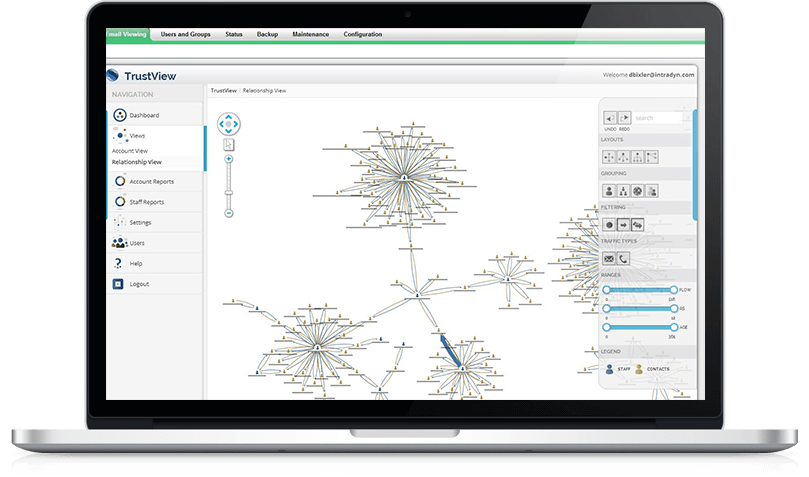Toggle the circle node filter under Filtering
The image size is (809, 477).
click(x=608, y=224)
